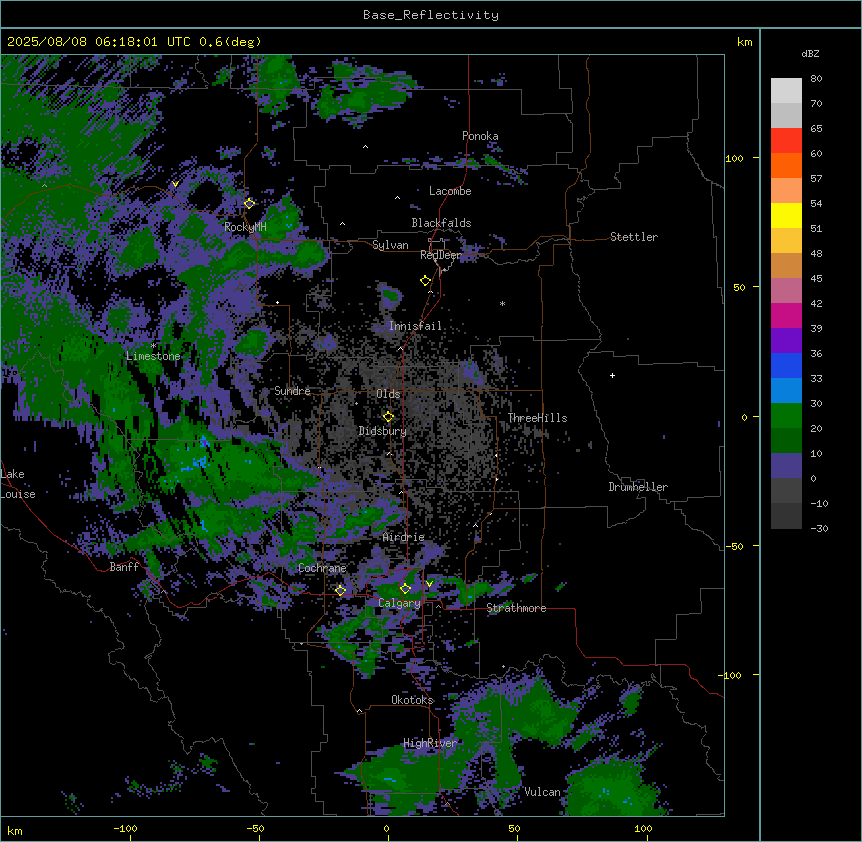Screen dimensions: 862x842
Task: Click the yellow diamond marker south of RedDeer
Action: coord(426,281)
